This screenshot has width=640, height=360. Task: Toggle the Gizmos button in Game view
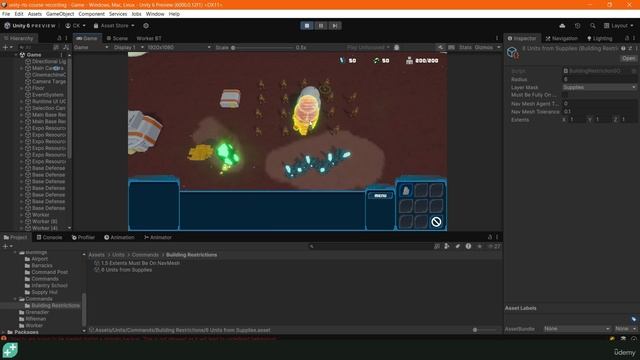point(484,47)
